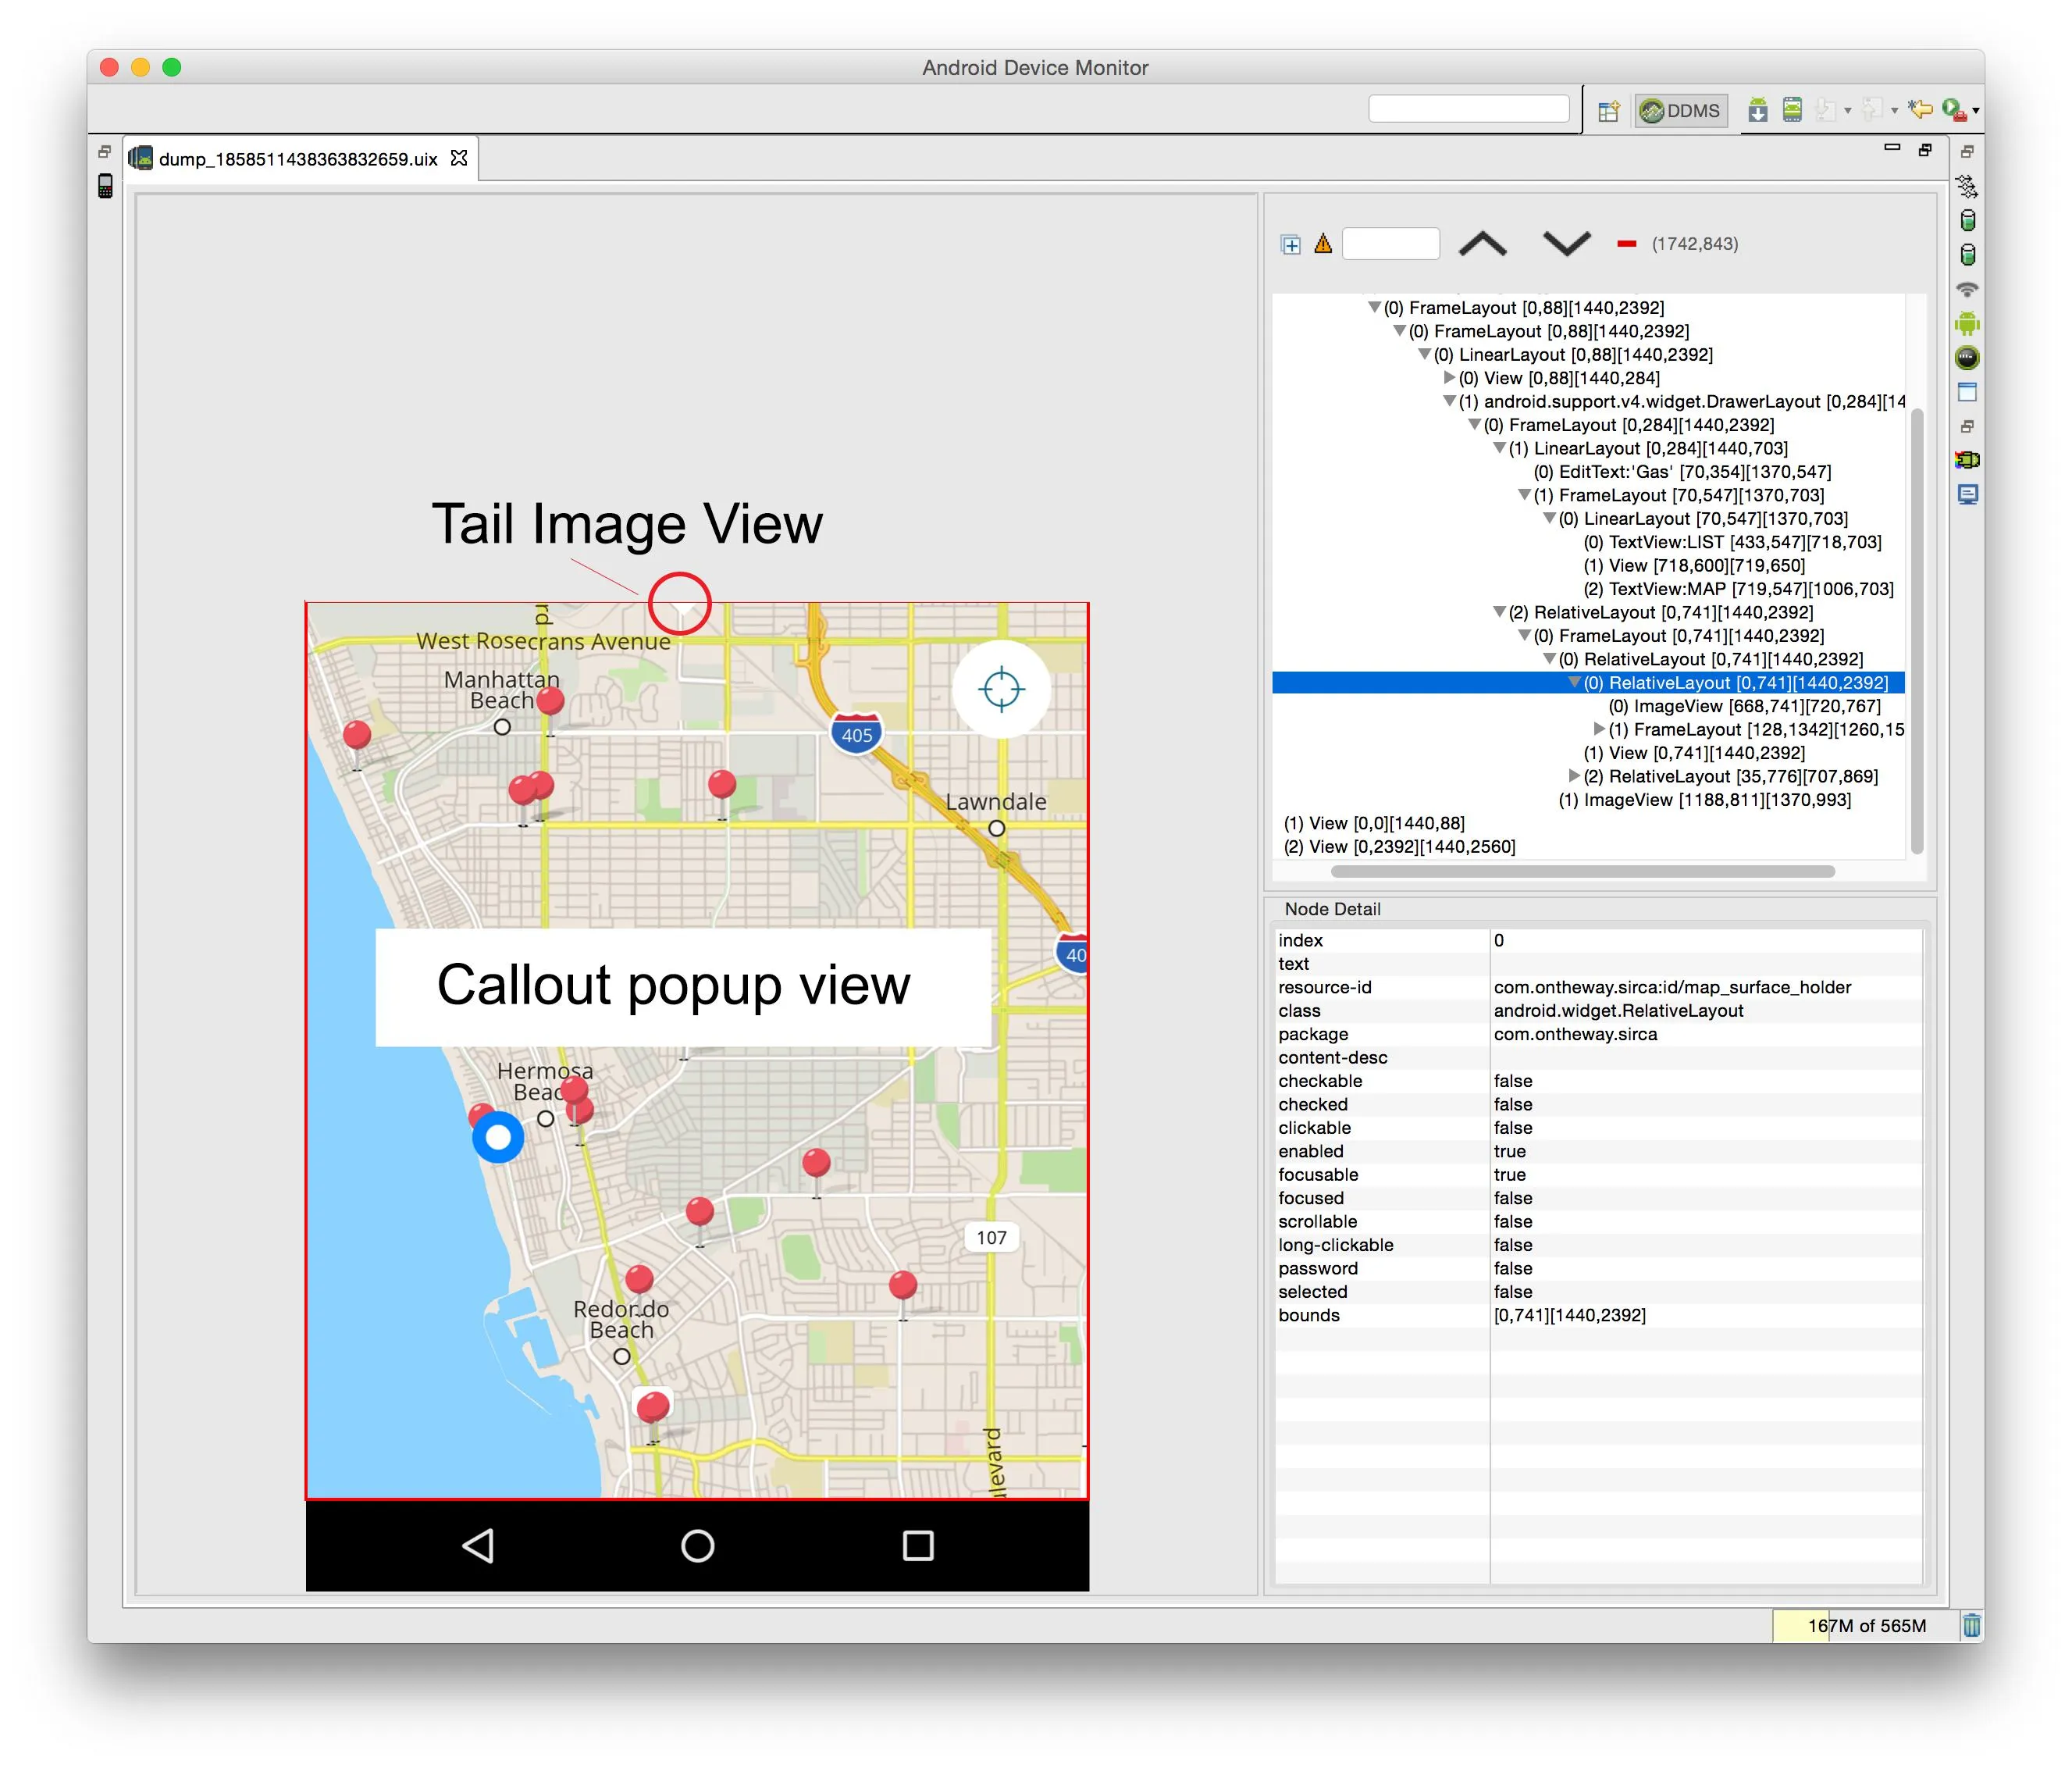Click the red minus delete-search button
The image size is (2072, 1768).
[1626, 244]
